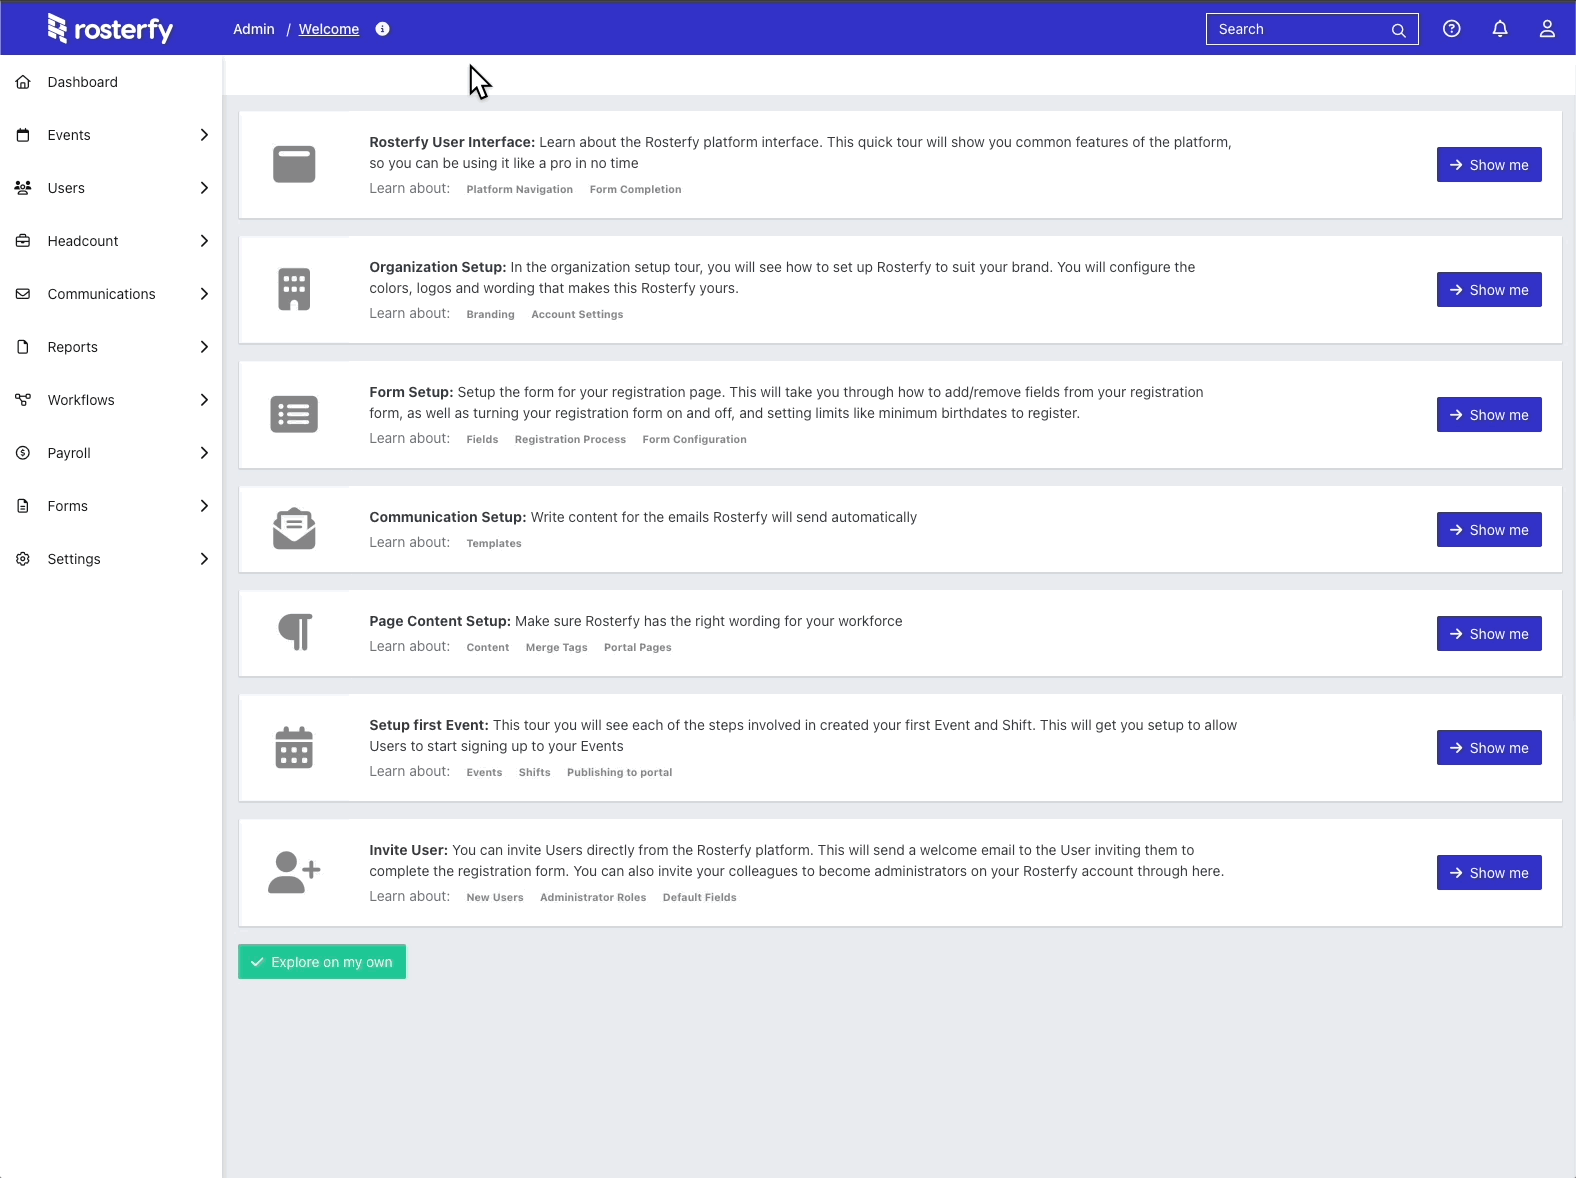This screenshot has width=1576, height=1178.
Task: Click the Forms file icon
Action: (23, 506)
